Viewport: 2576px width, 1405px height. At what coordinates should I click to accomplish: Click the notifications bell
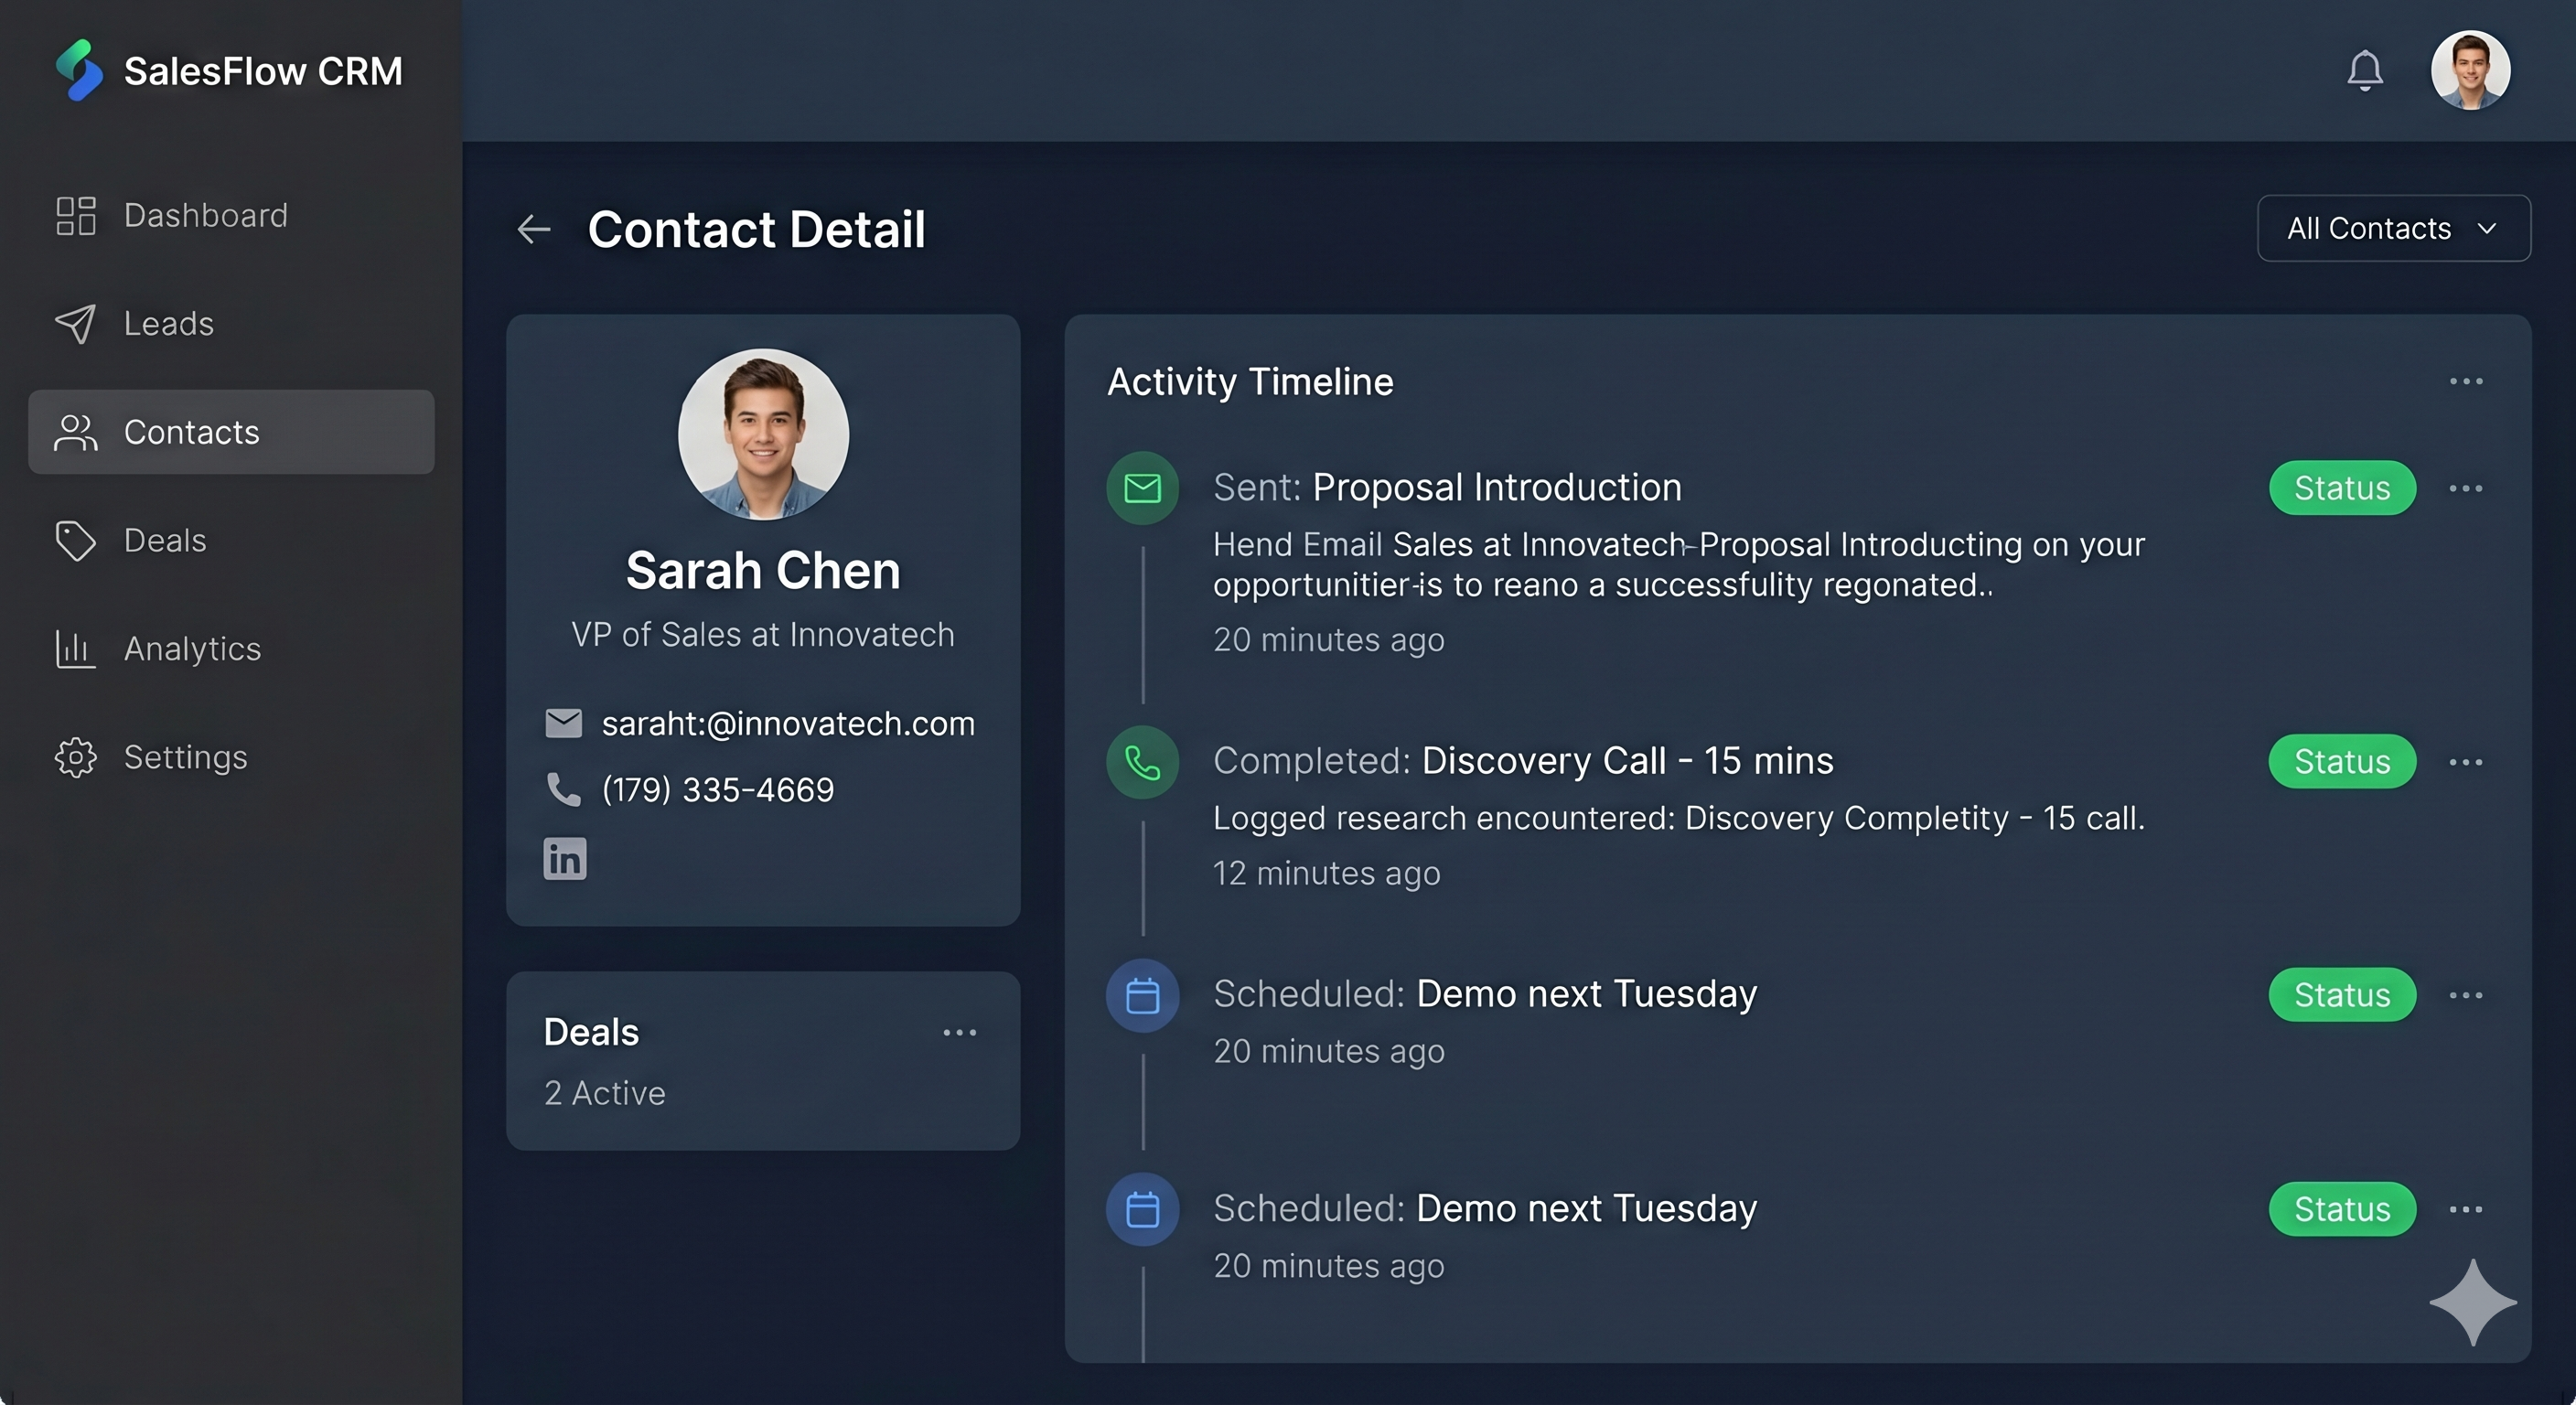2365,70
